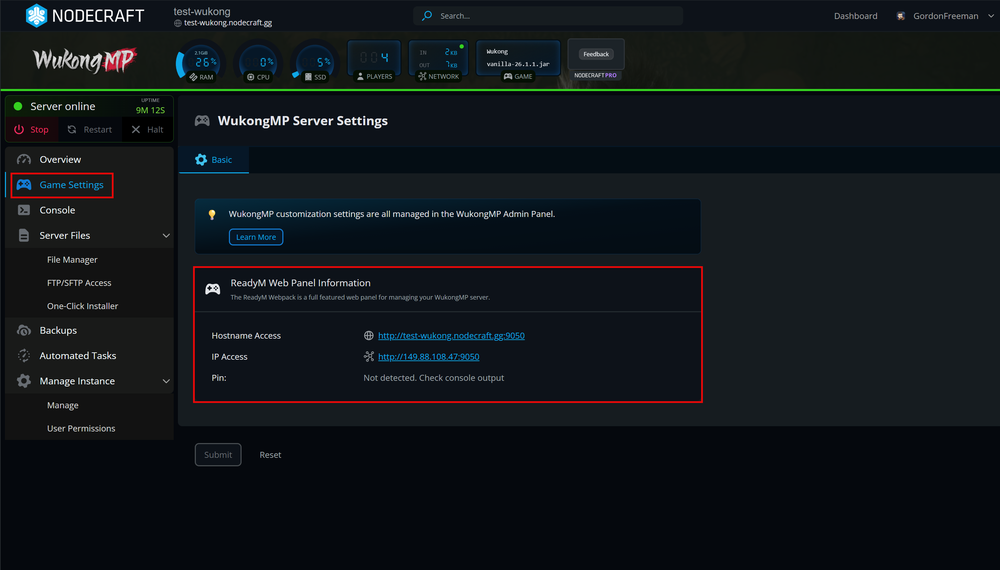
Task: Open the Dashboard link
Action: (855, 16)
